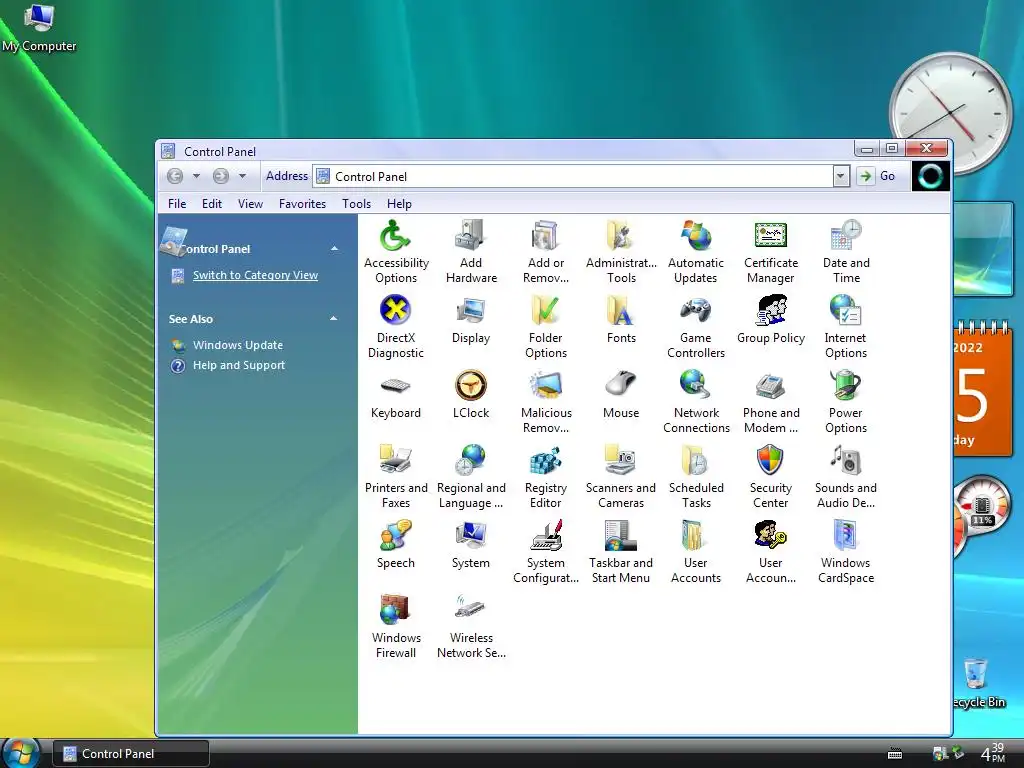This screenshot has width=1024, height=768.
Task: Open System properties icon
Action: [x=470, y=536]
